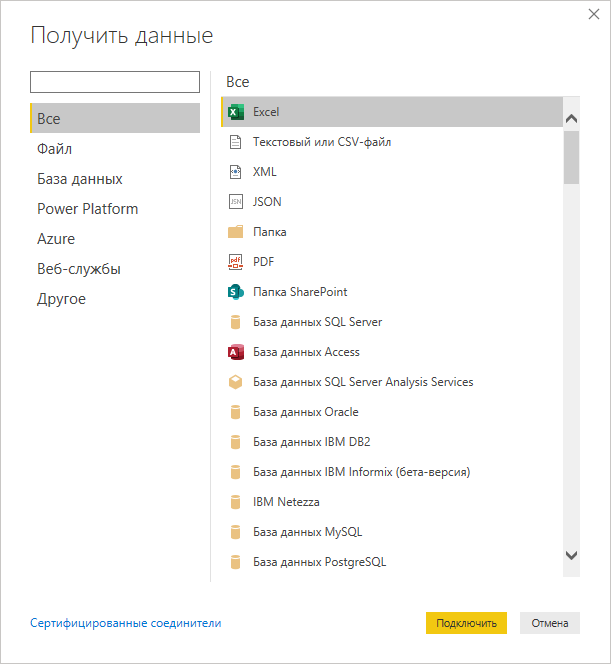Select the Все category
This screenshot has height=664, width=611.
115,118
